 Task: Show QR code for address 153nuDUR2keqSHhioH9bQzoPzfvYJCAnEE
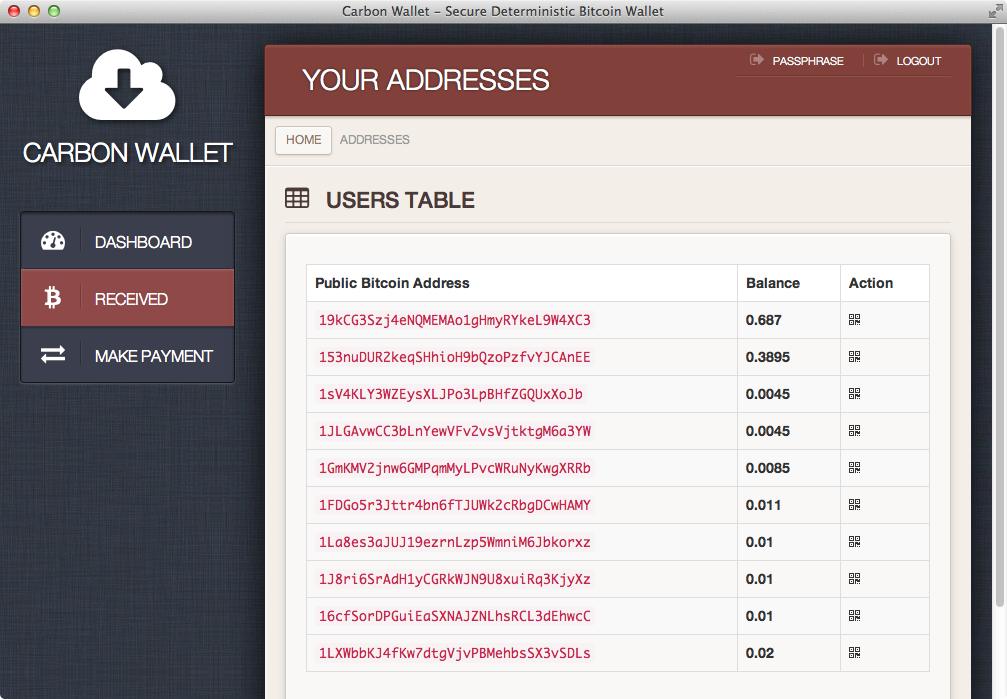pyautogui.click(x=854, y=357)
